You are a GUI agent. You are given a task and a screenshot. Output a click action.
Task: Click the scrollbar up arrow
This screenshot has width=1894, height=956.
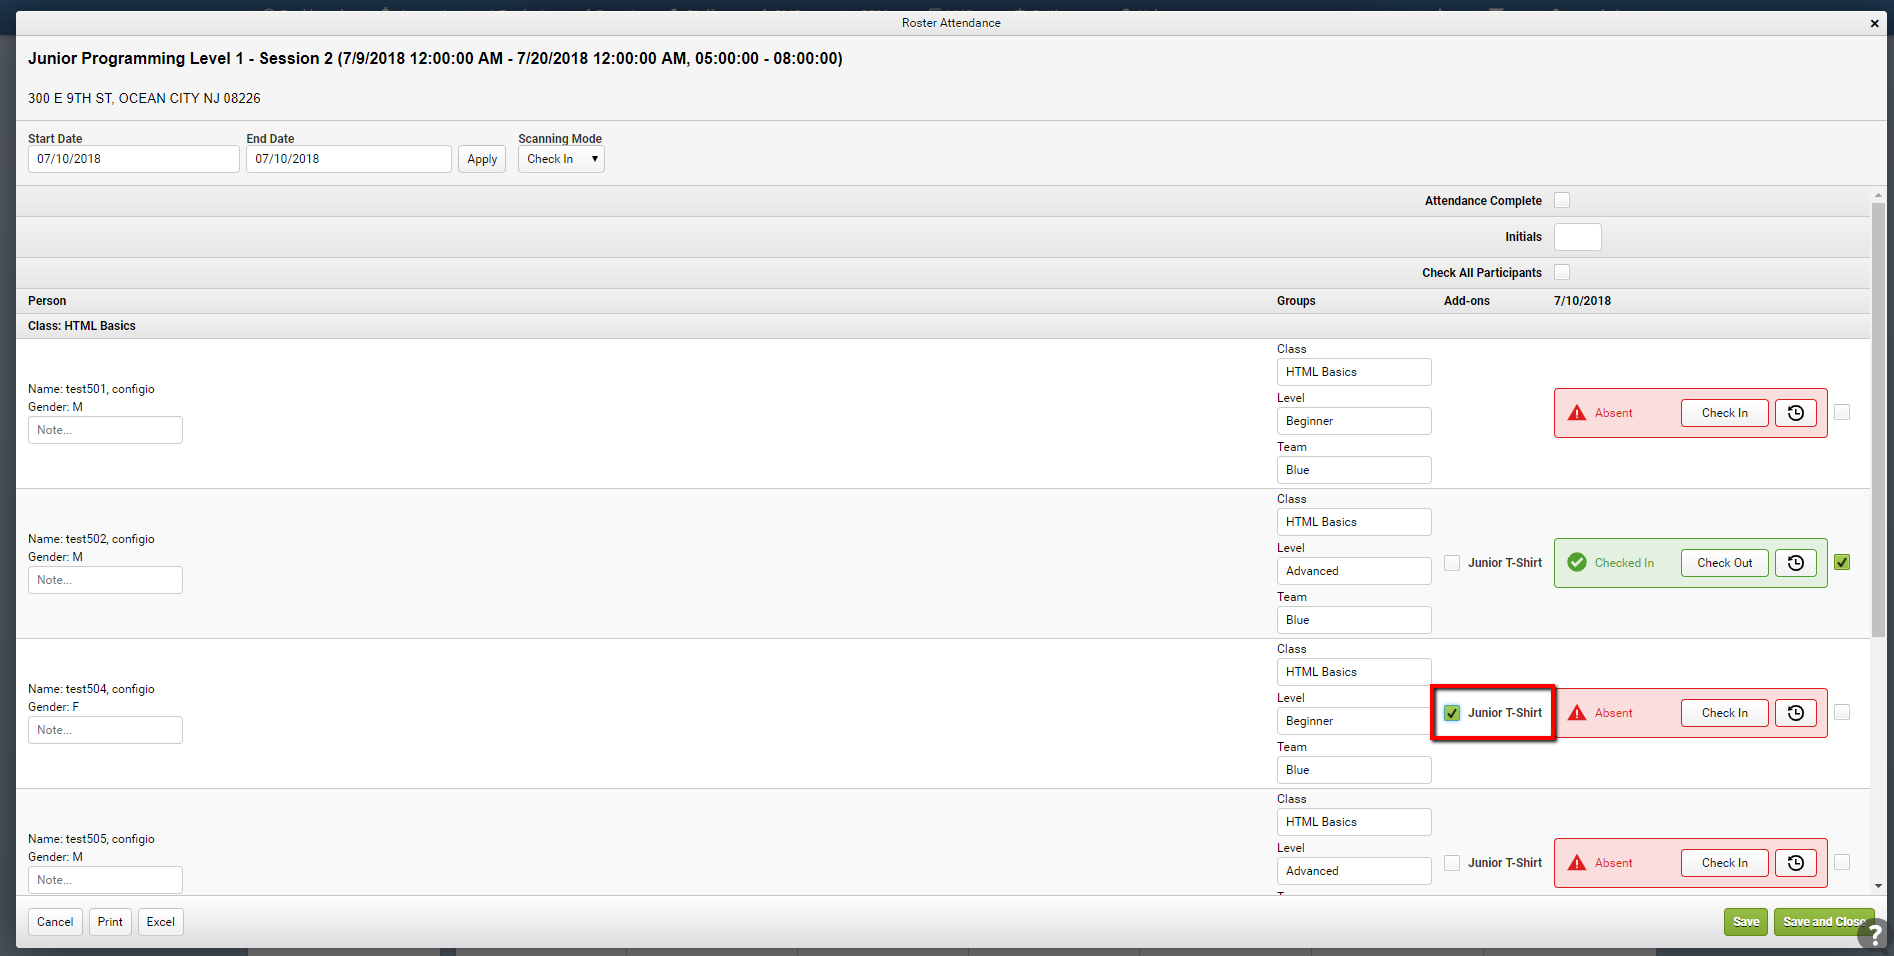pyautogui.click(x=1878, y=195)
